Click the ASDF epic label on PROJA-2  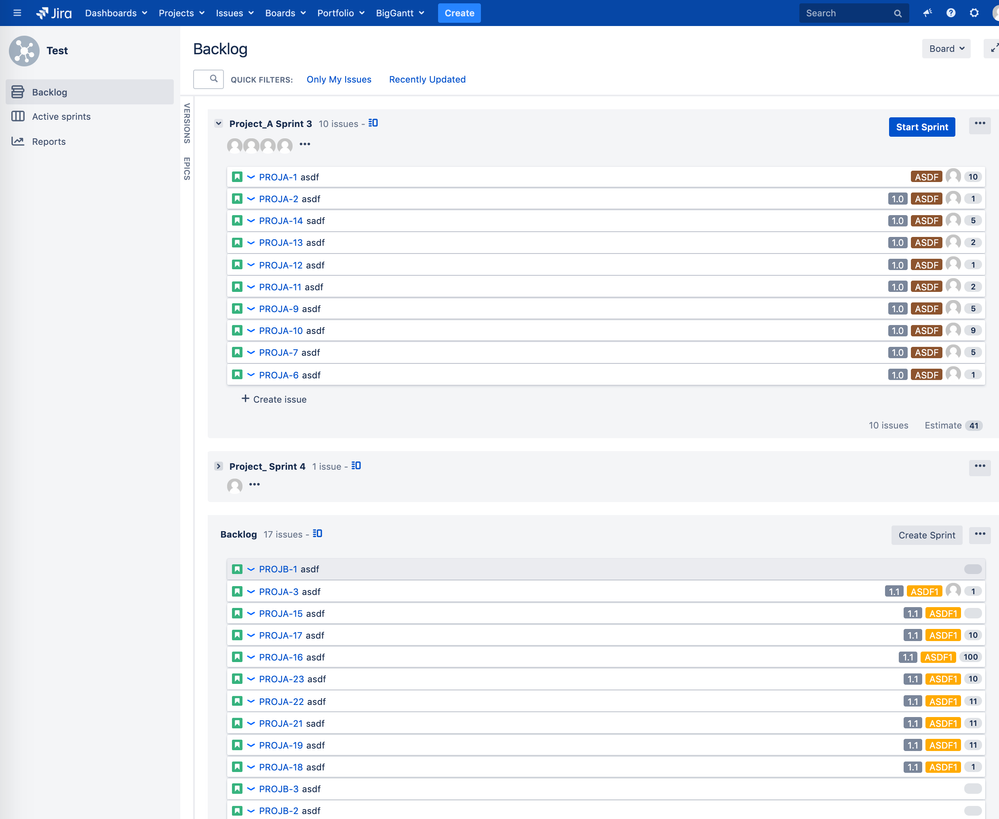pos(926,198)
